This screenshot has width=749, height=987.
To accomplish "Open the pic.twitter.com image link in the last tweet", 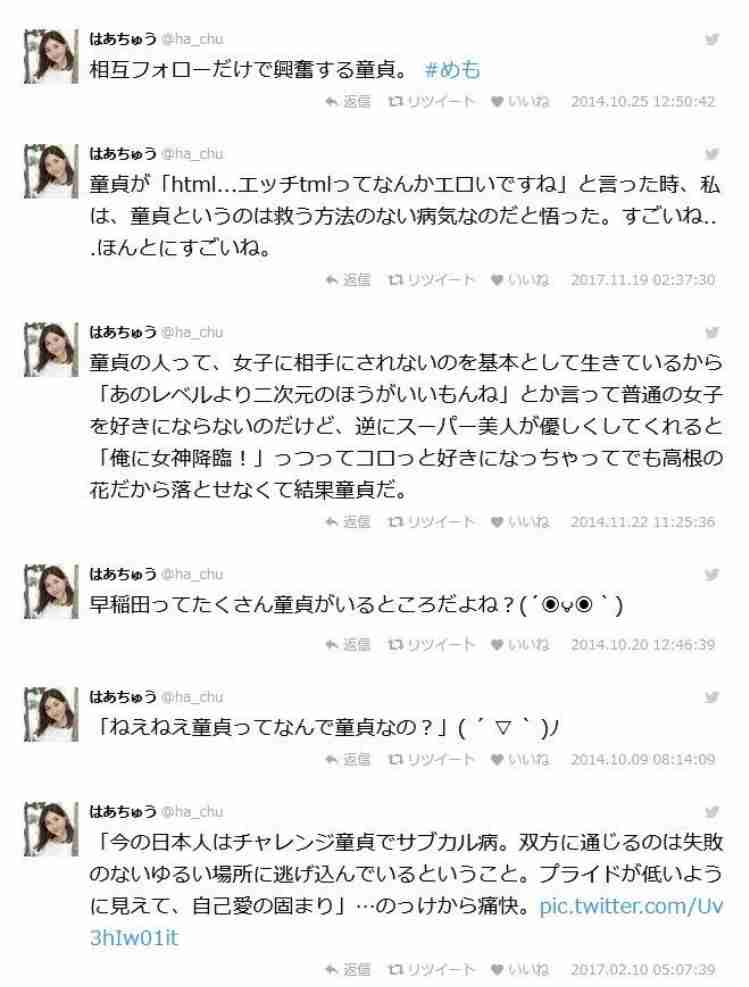I will [406, 922].
